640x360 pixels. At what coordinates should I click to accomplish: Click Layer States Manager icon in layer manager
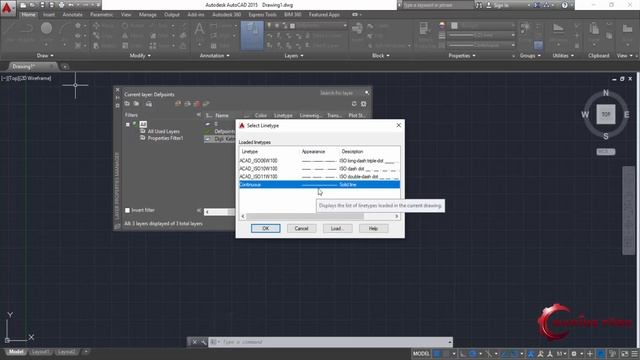click(x=149, y=104)
